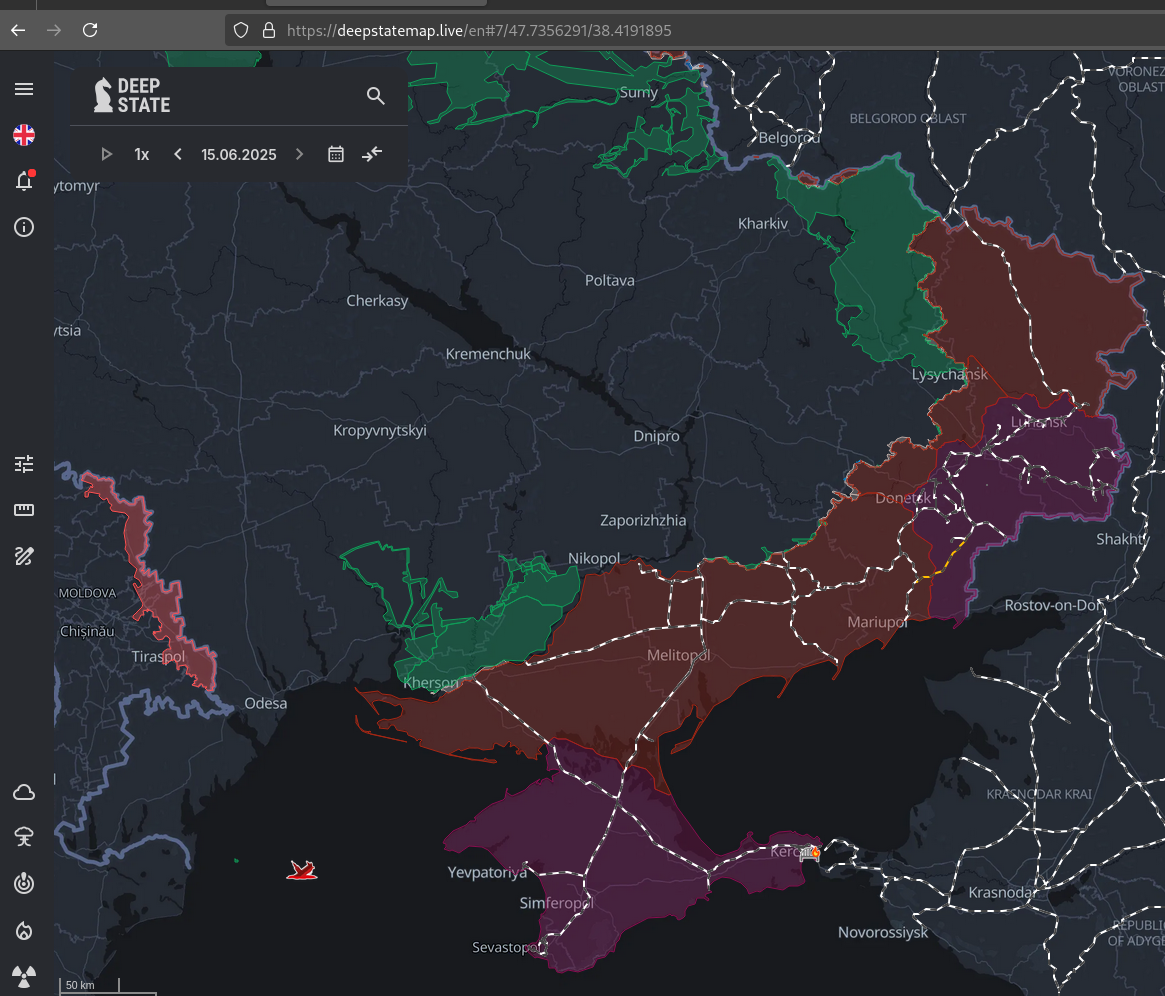Click the Odesa city label

pos(265,703)
